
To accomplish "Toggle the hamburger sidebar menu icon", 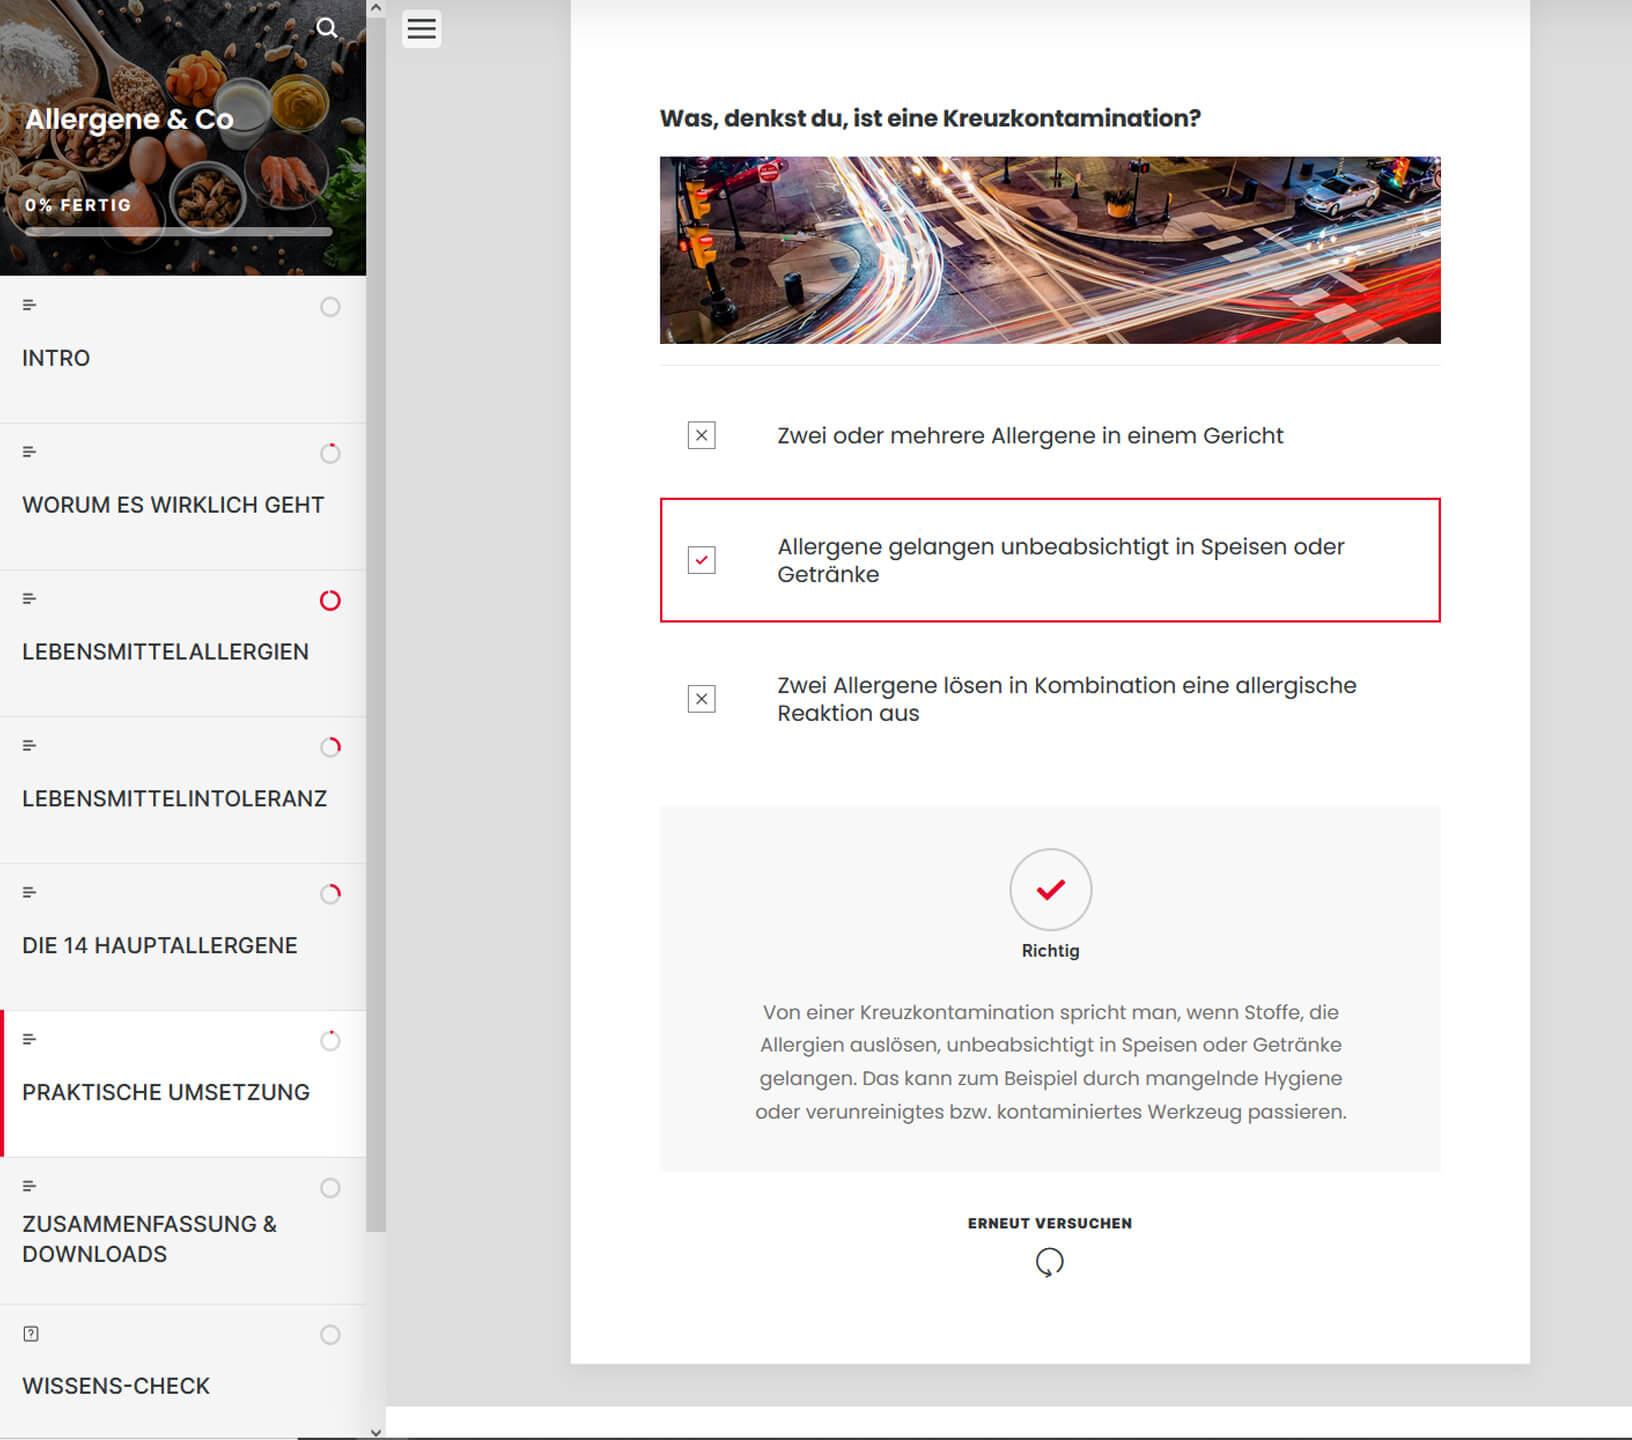I will [421, 29].
